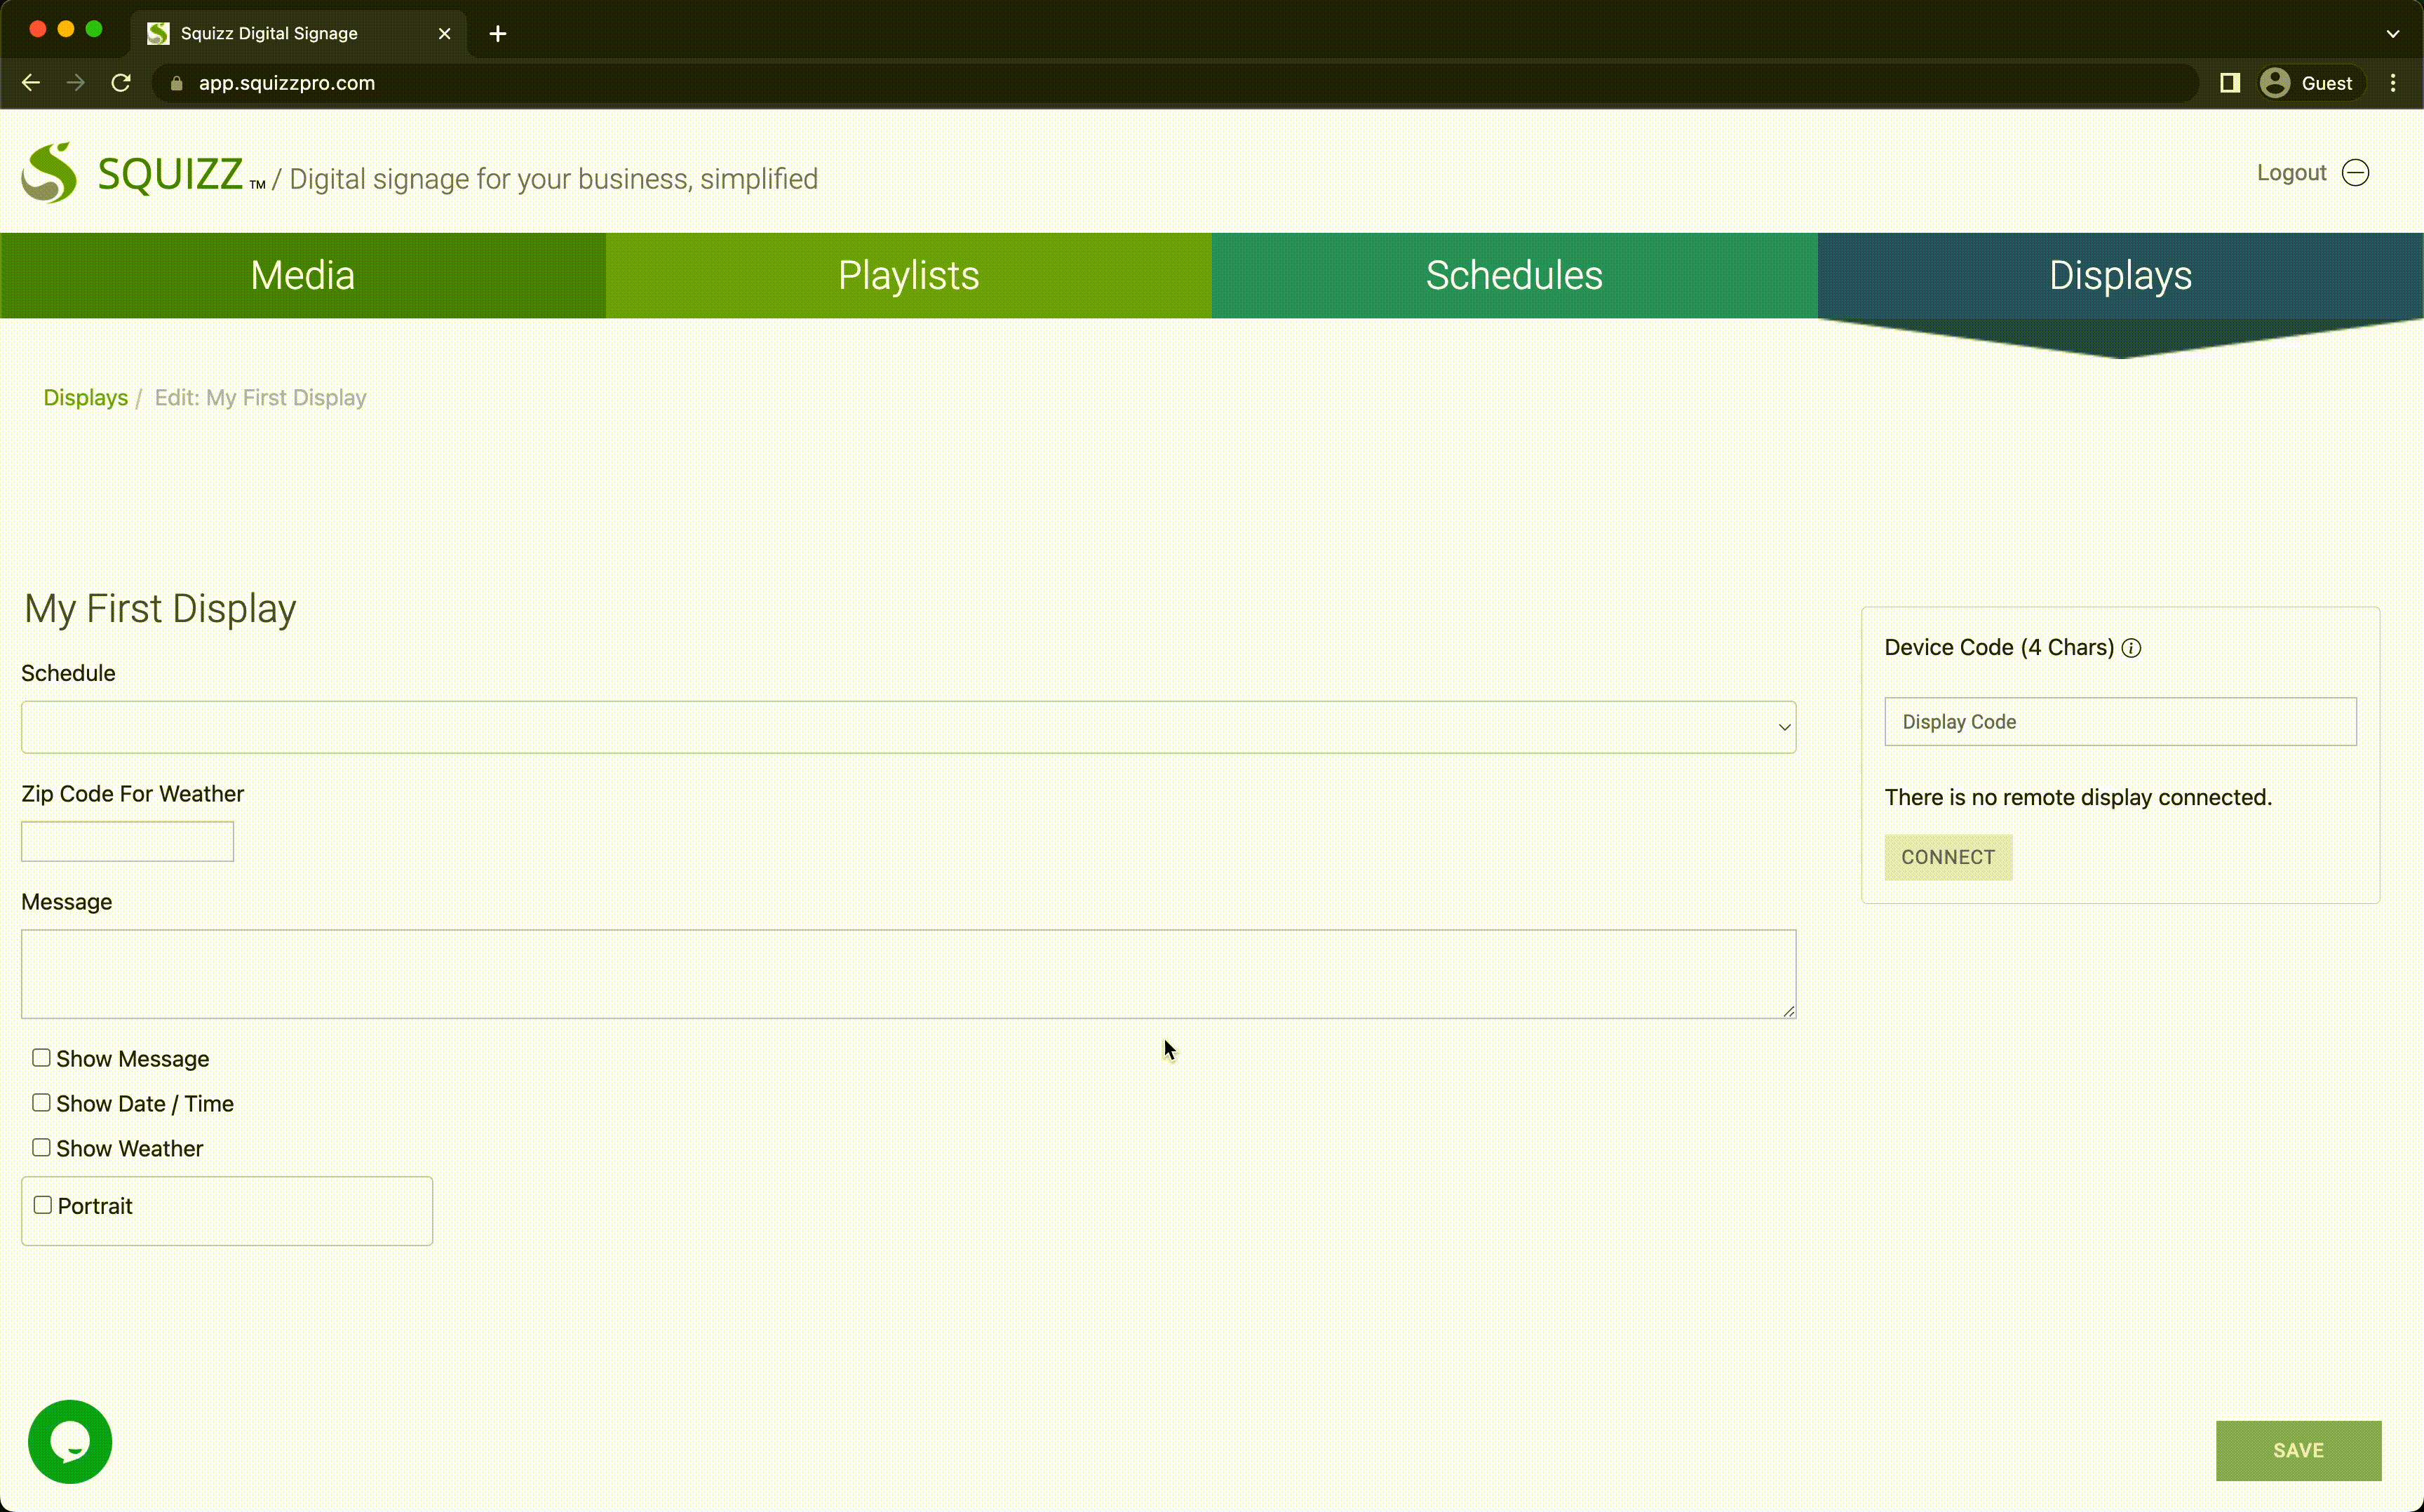
Task: Focus the Display Code input field
Action: [x=2120, y=721]
